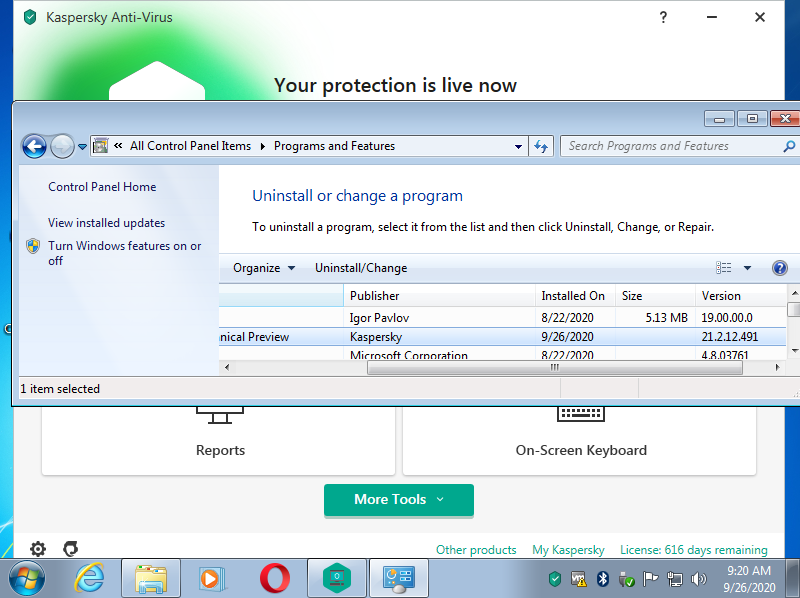Click Programs and Features breadcrumb
The image size is (800, 598).
pos(334,146)
